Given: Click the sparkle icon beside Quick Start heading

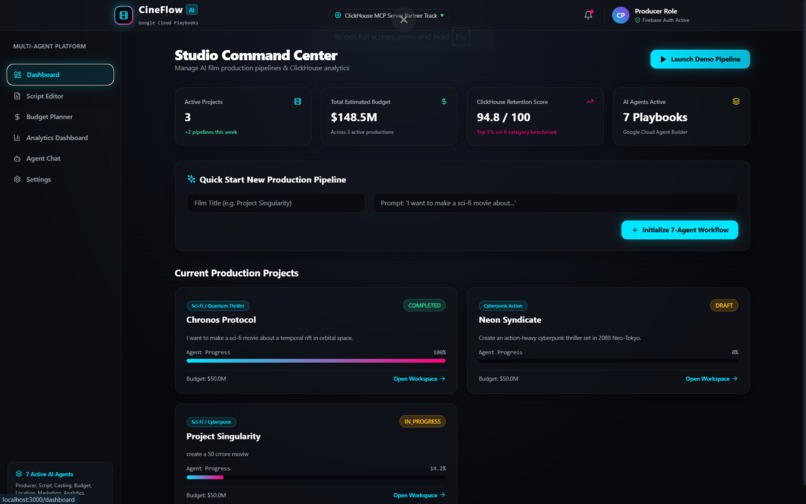Looking at the screenshot, I should point(191,179).
